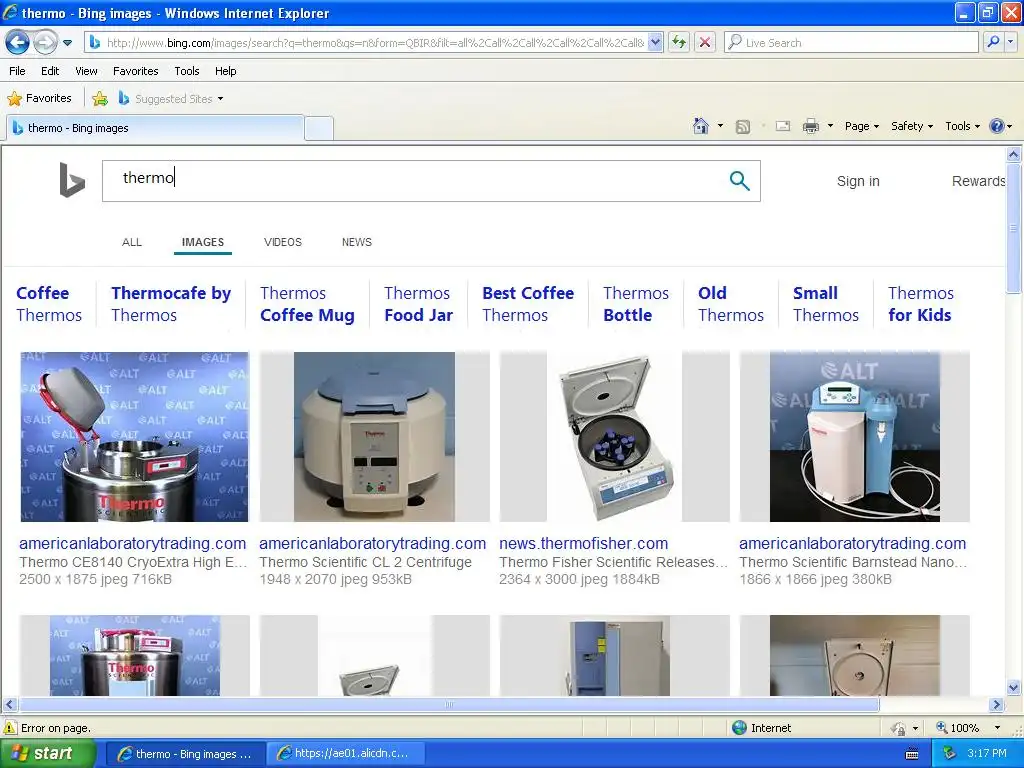Open news.thermofisher.com source link

click(x=583, y=543)
